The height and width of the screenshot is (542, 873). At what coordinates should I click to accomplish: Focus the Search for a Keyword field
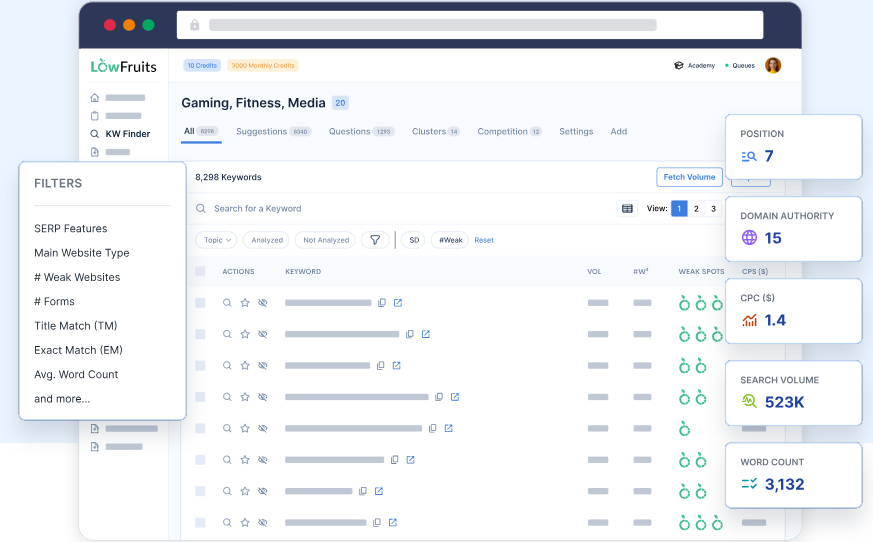tap(401, 208)
